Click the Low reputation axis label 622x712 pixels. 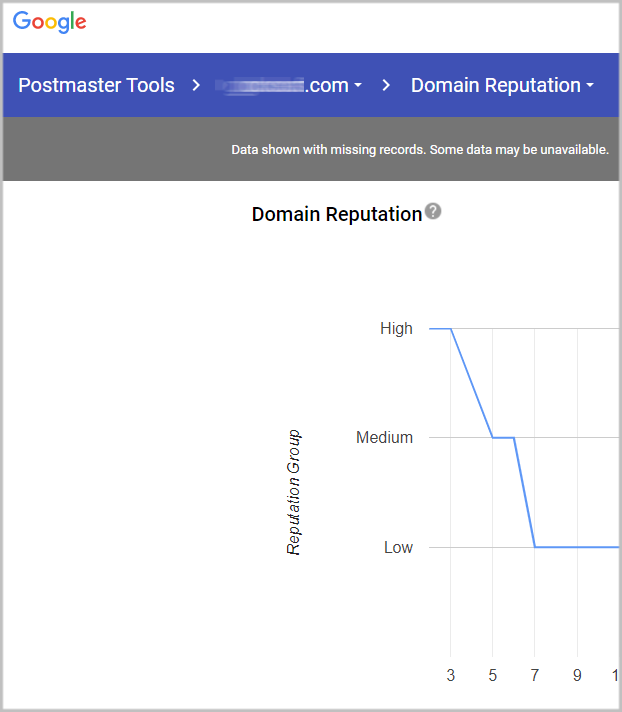point(398,547)
